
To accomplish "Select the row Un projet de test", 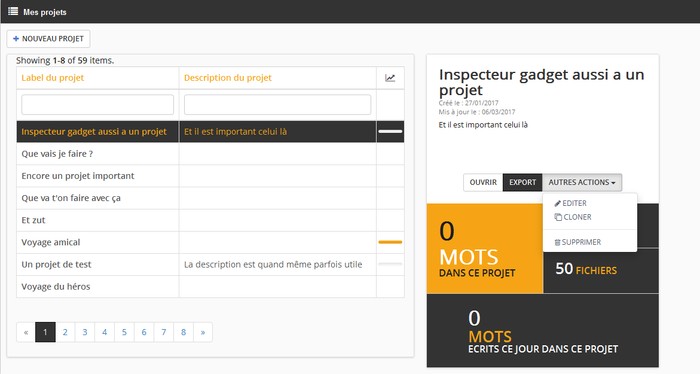I will (x=210, y=264).
